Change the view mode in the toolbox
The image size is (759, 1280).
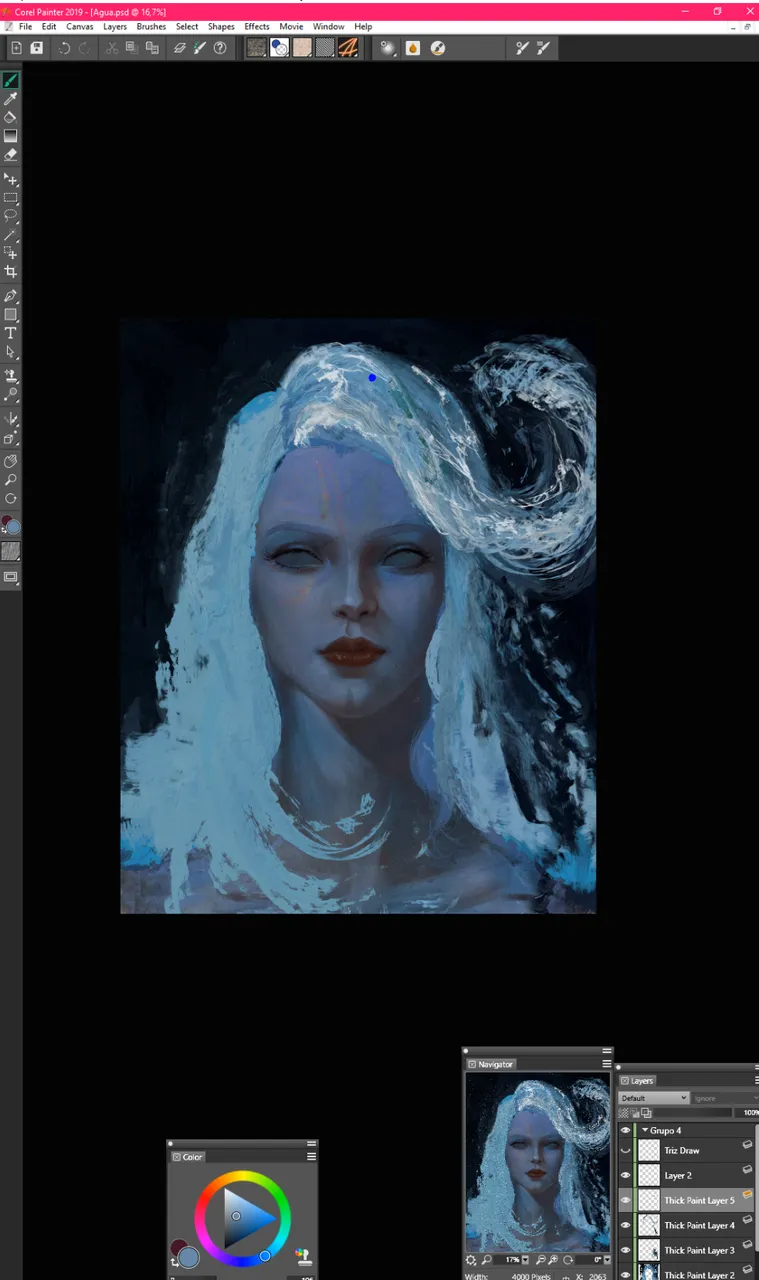click(x=11, y=577)
